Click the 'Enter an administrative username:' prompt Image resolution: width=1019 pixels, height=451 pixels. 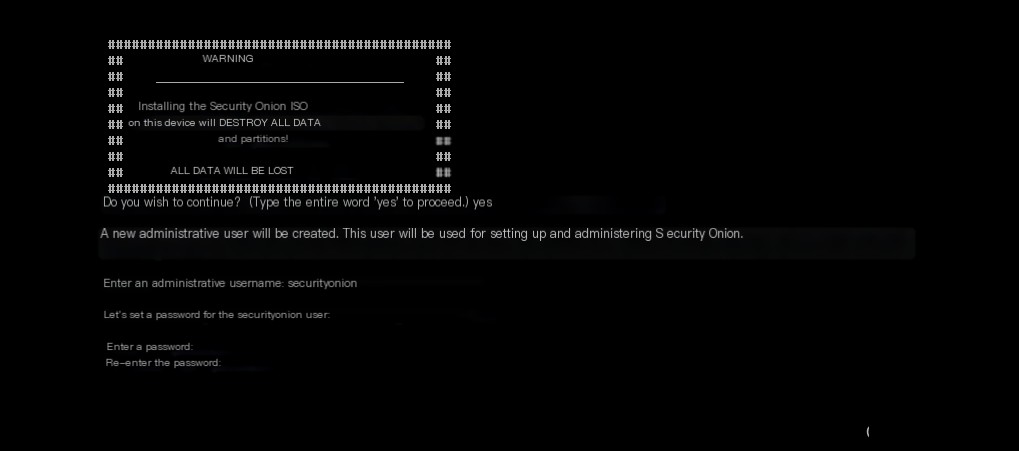point(194,283)
